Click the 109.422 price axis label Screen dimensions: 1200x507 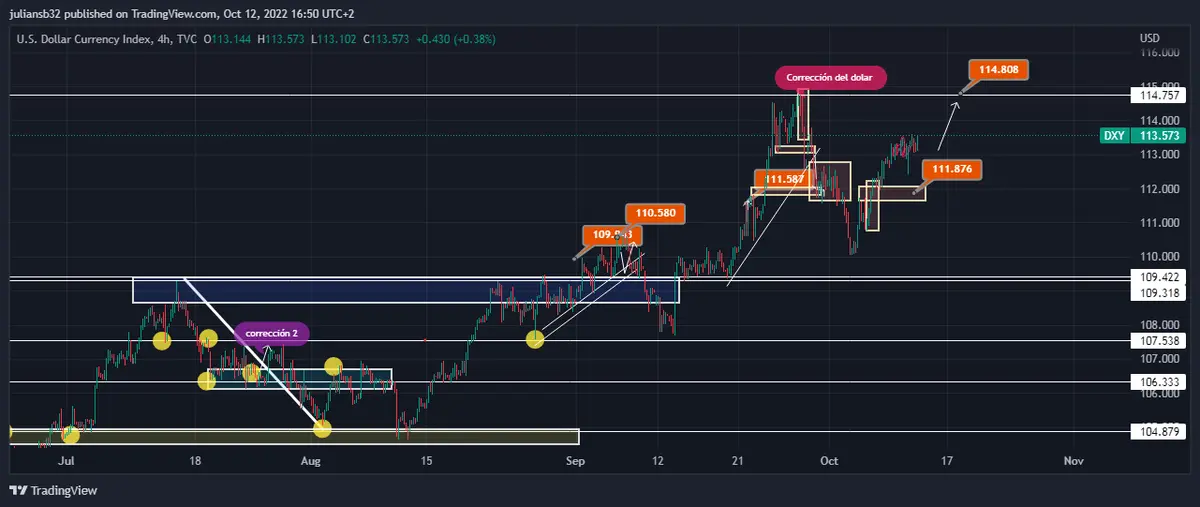(x=1161, y=277)
